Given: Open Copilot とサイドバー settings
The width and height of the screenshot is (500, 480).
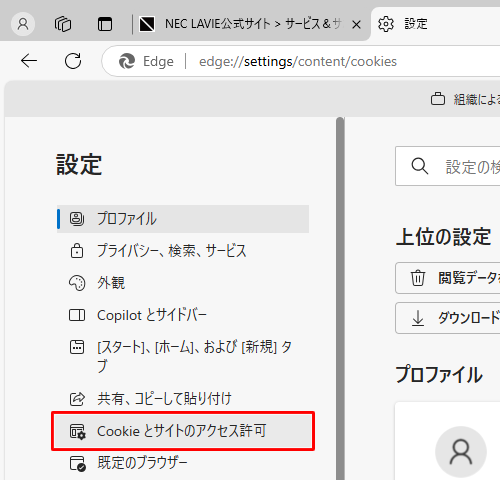Looking at the screenshot, I should (183, 315).
